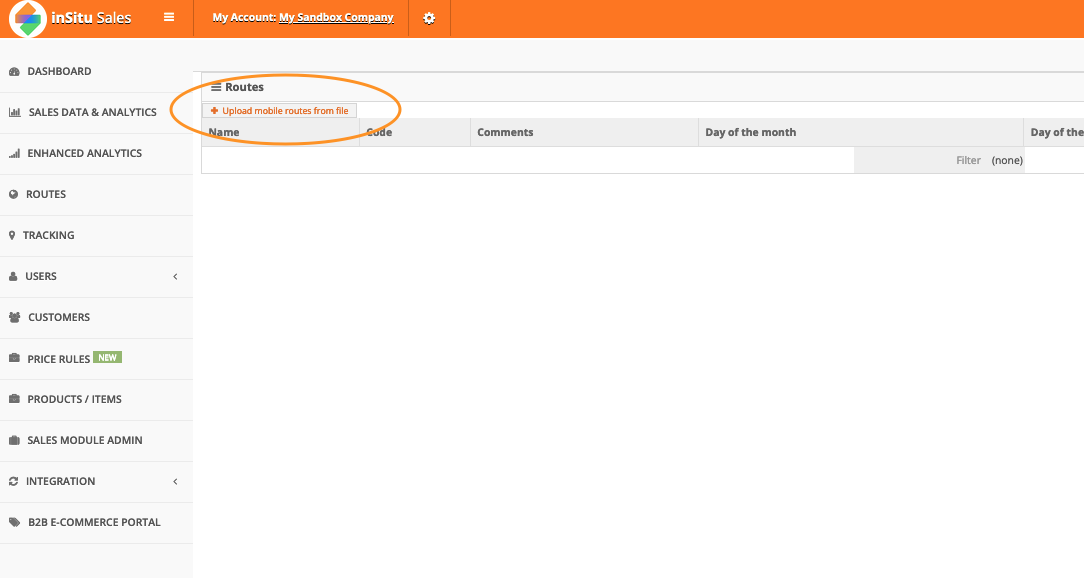Expand the Integration submenu chevron
1084x578 pixels.
coord(175,482)
